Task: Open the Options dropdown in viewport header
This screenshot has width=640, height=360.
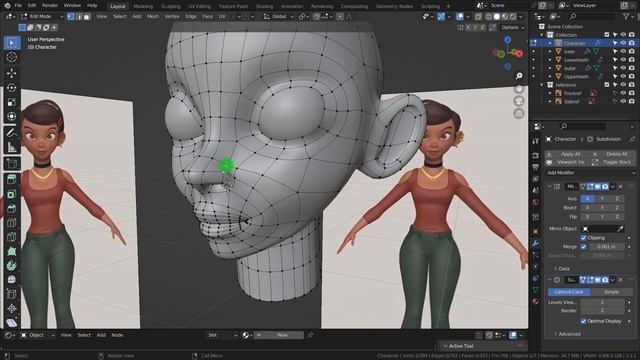Action: pyautogui.click(x=512, y=27)
